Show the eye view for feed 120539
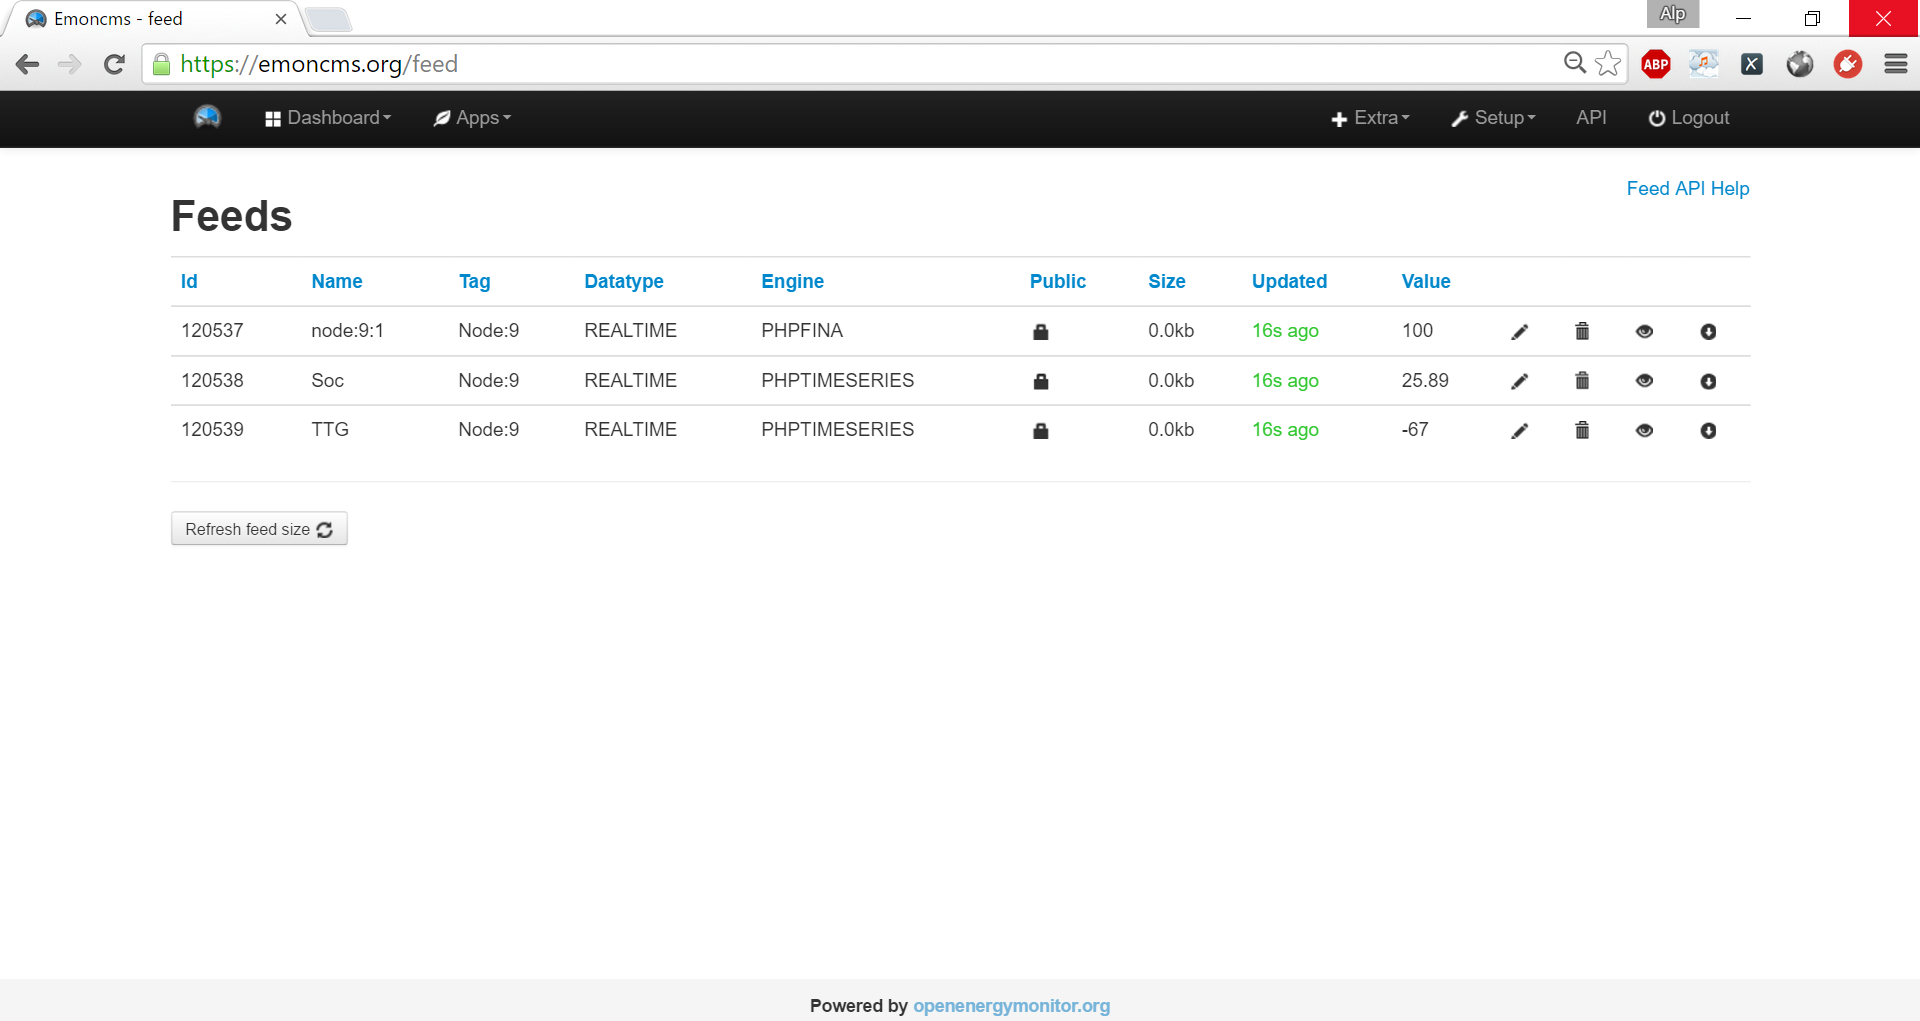The image size is (1920, 1021). tap(1645, 430)
